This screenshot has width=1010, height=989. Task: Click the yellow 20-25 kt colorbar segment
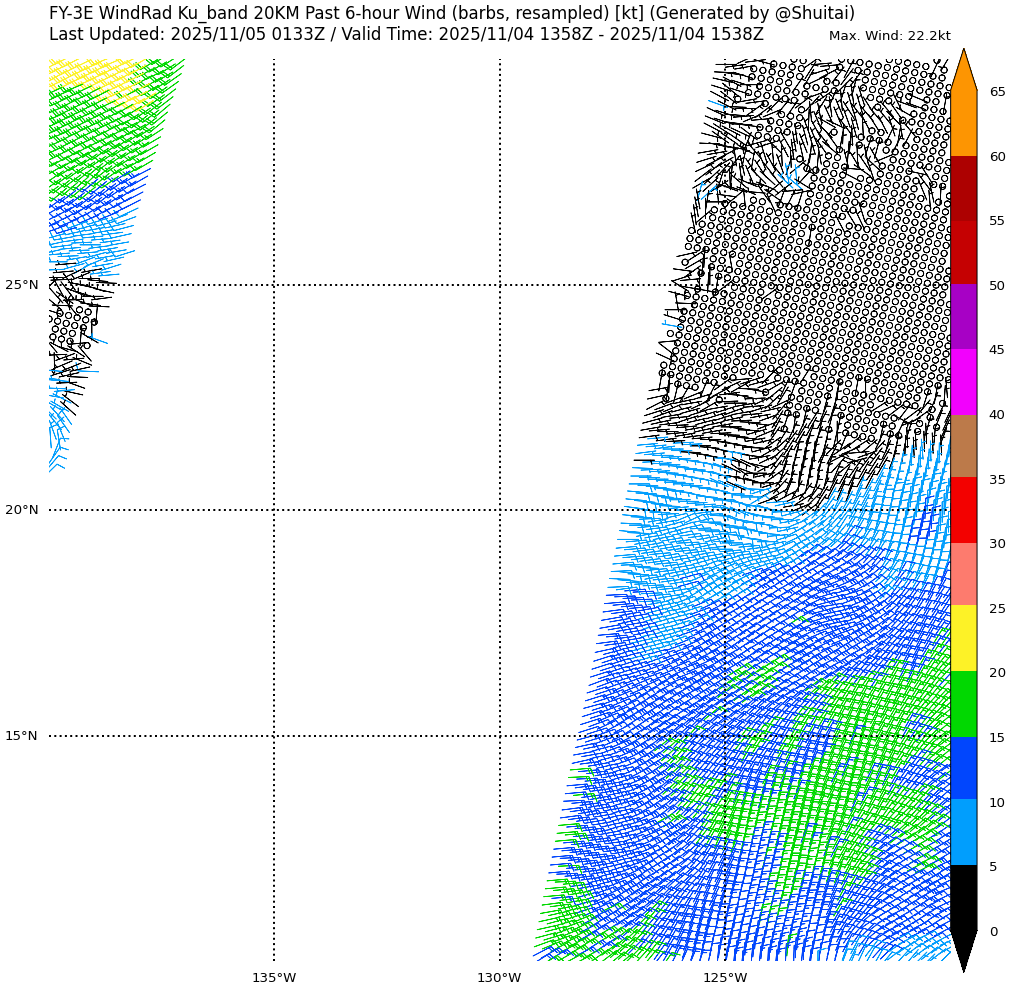point(963,638)
